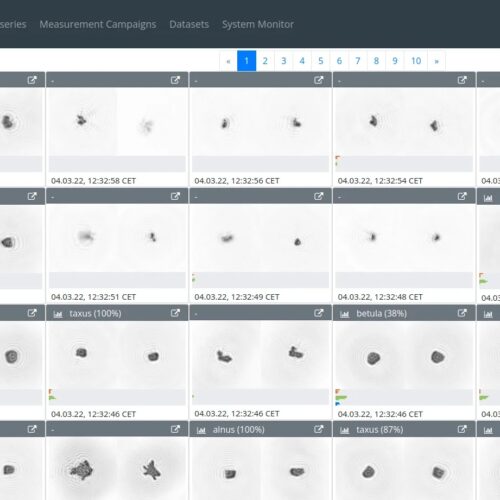Click chart icon beside alnus (100%)
This screenshot has height=500, width=500.
tap(201, 430)
